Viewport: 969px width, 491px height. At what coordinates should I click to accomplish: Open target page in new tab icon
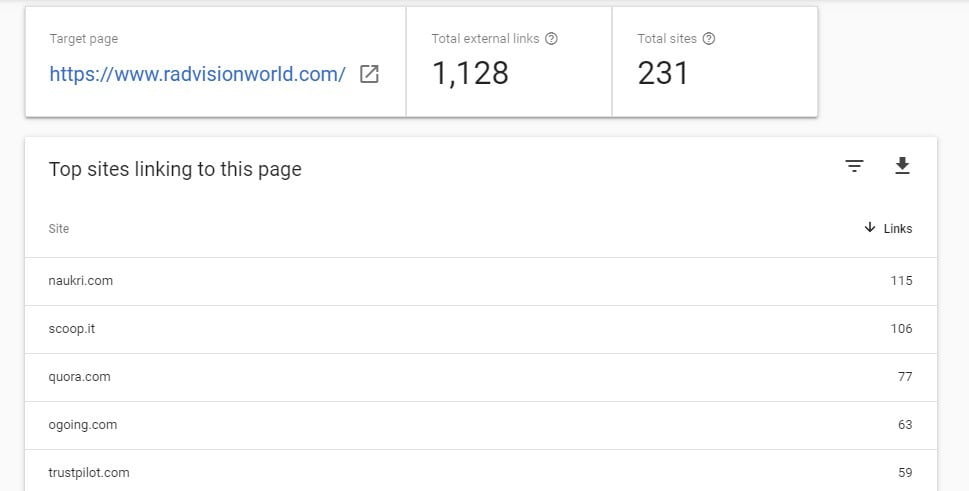369,74
